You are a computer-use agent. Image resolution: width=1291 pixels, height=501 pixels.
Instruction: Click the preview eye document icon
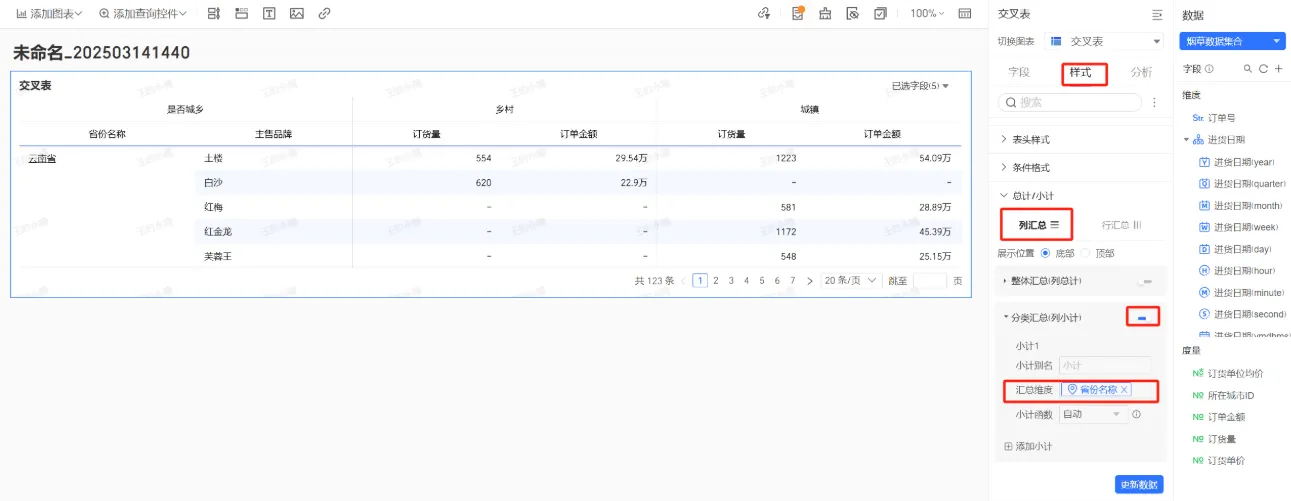click(x=852, y=14)
